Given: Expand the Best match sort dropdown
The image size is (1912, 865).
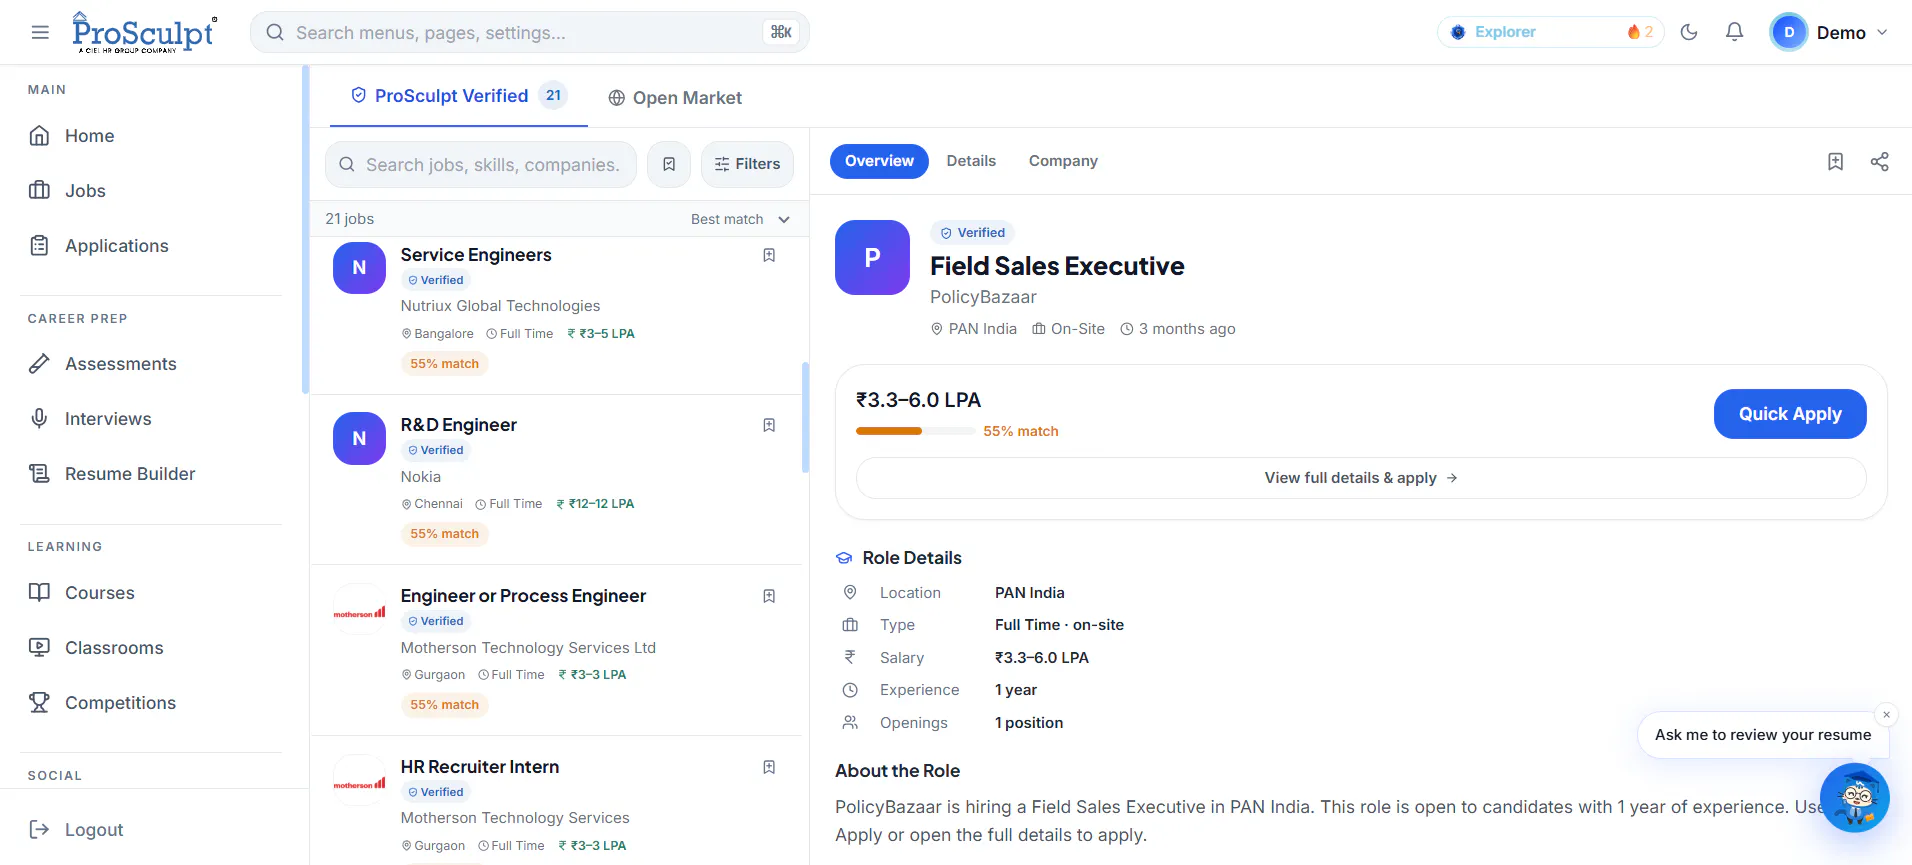Looking at the screenshot, I should coord(740,219).
